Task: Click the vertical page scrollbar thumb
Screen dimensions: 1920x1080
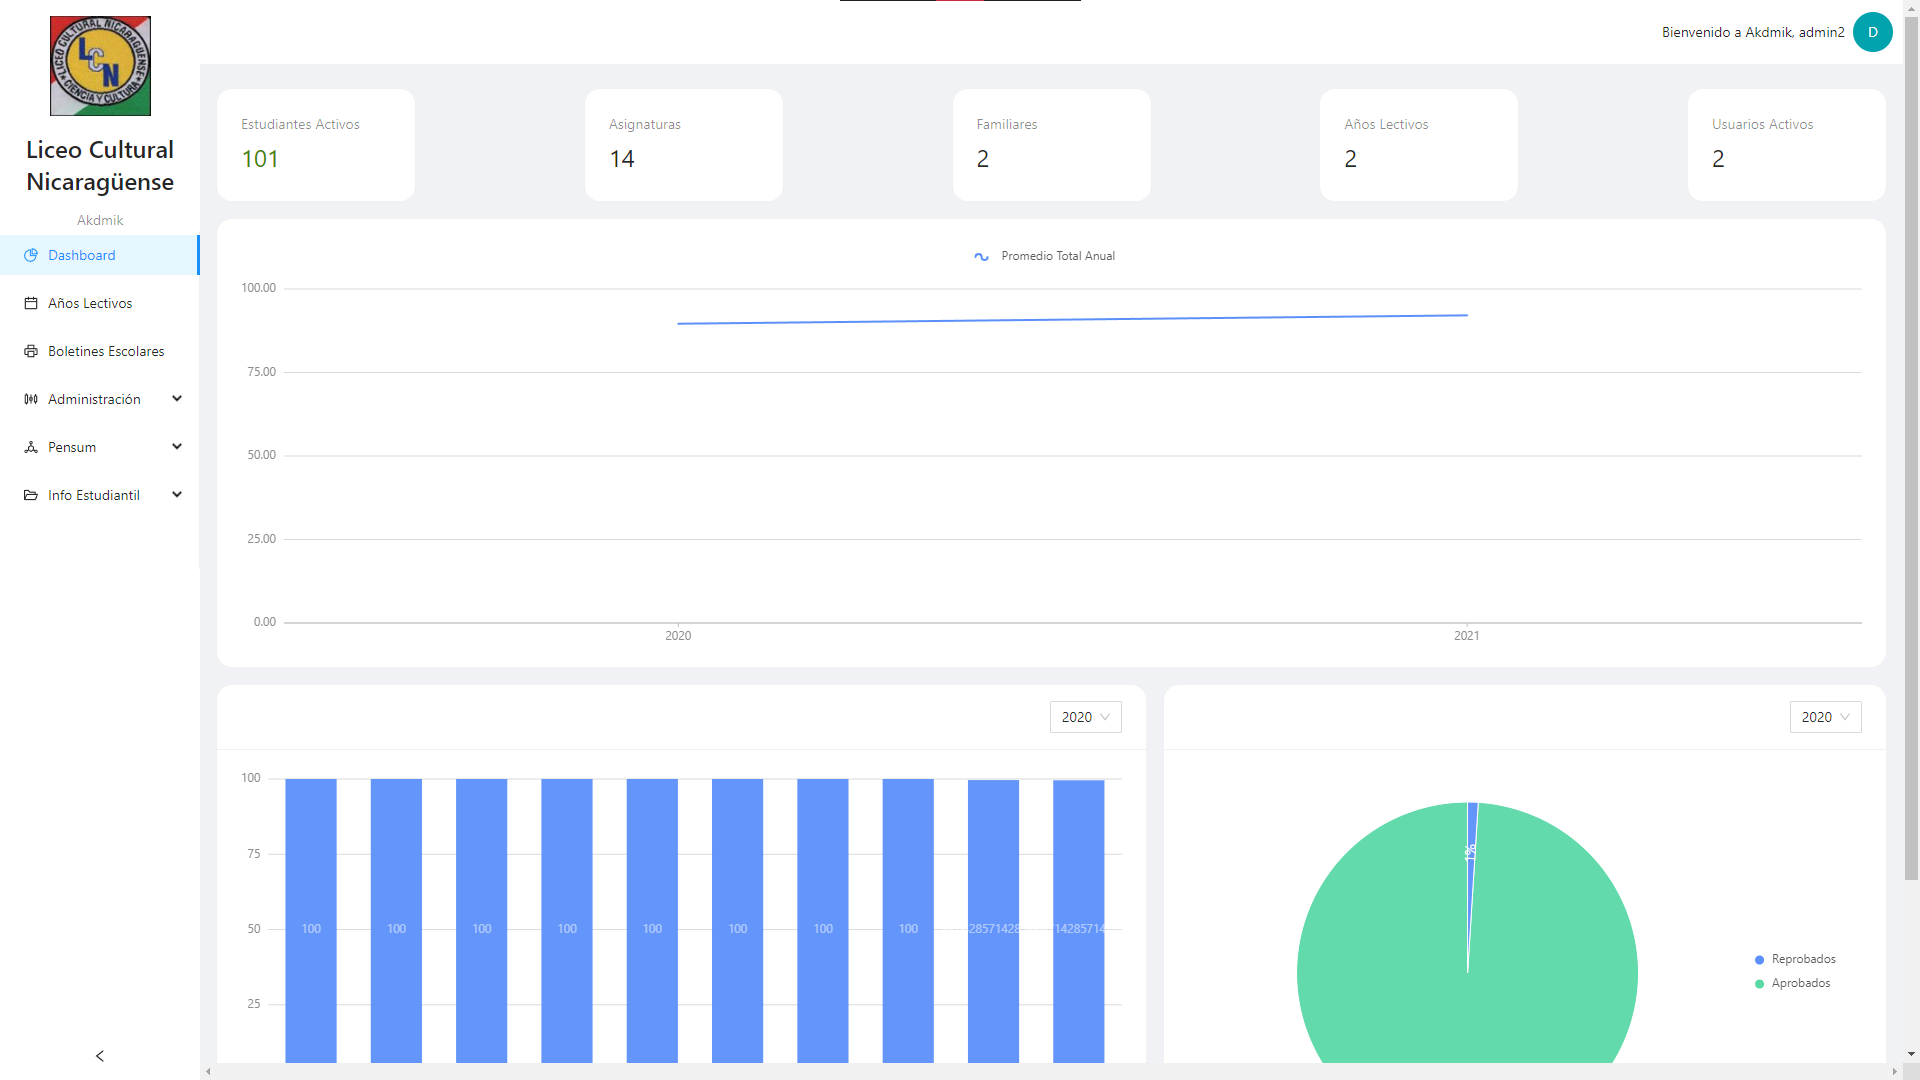Action: [1911, 450]
